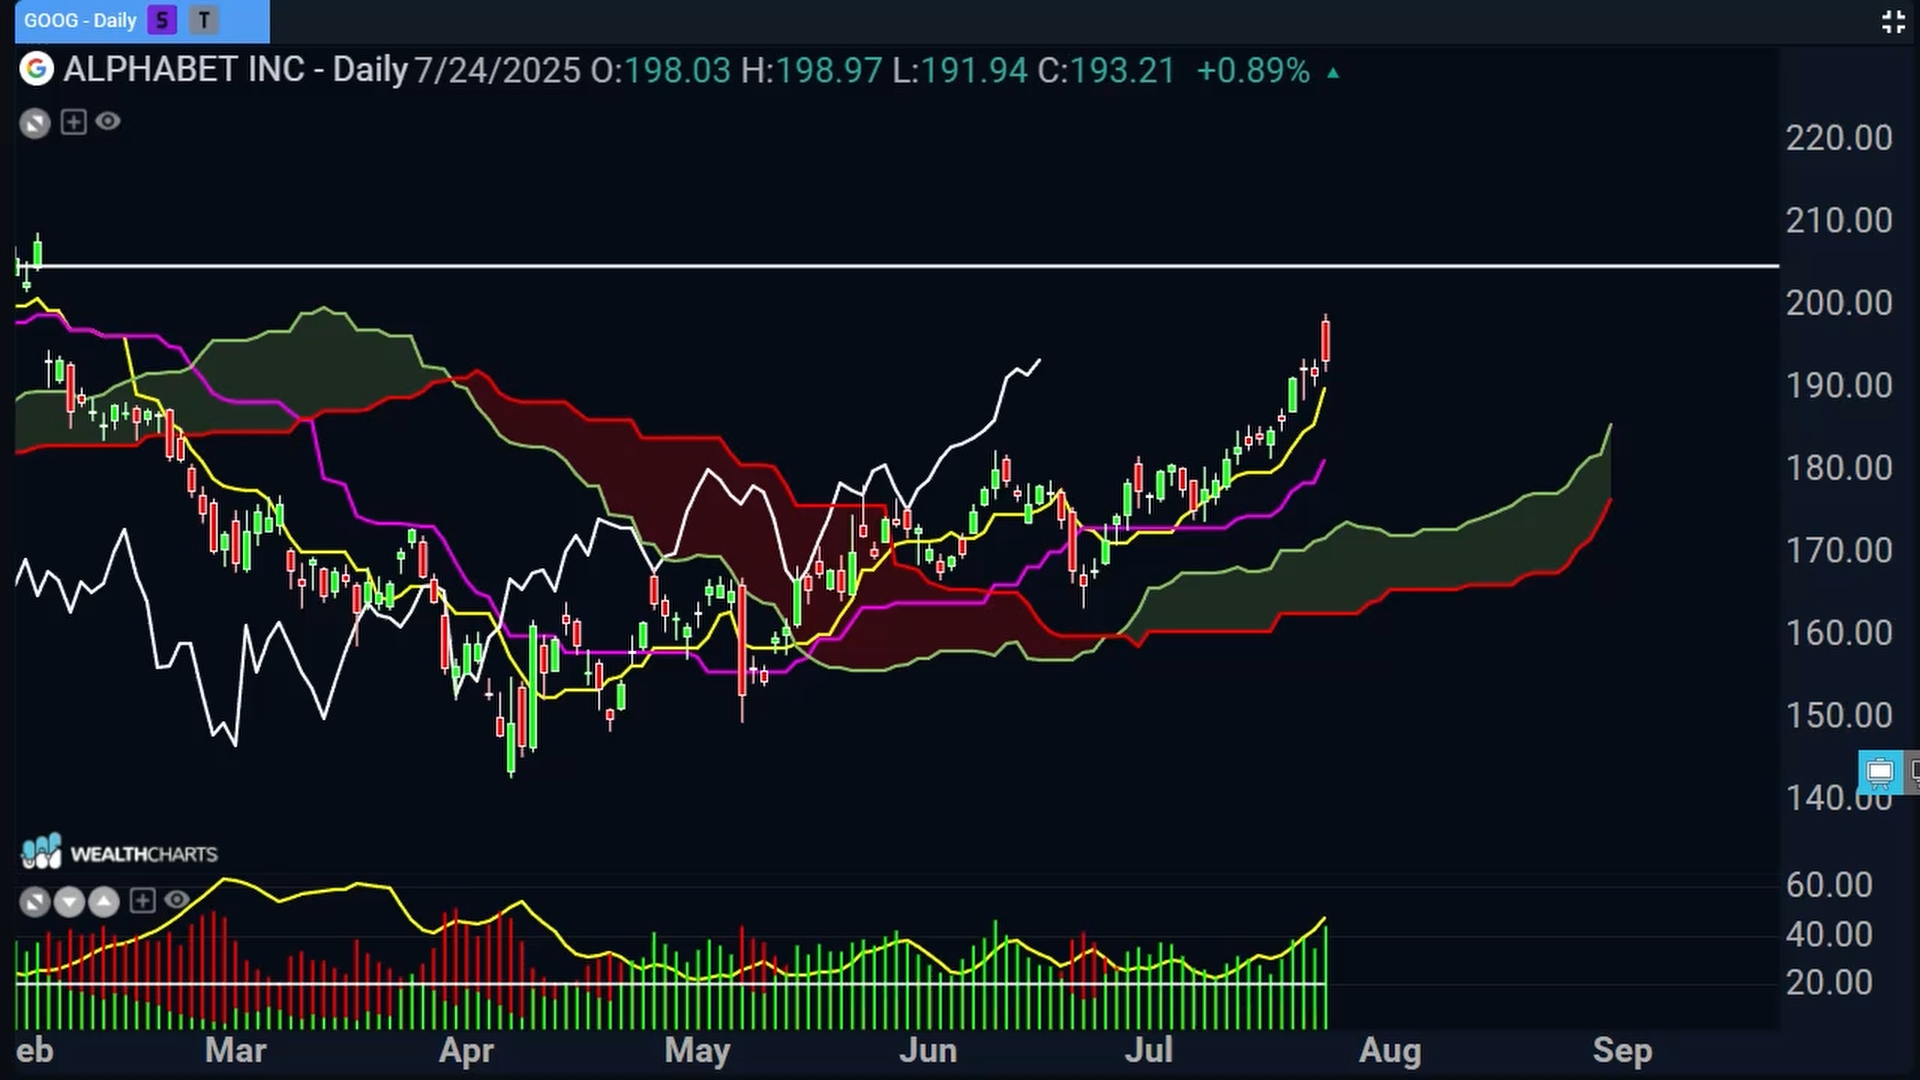Click the 180.00 price axis label
This screenshot has width=1920, height=1080.
(1839, 468)
